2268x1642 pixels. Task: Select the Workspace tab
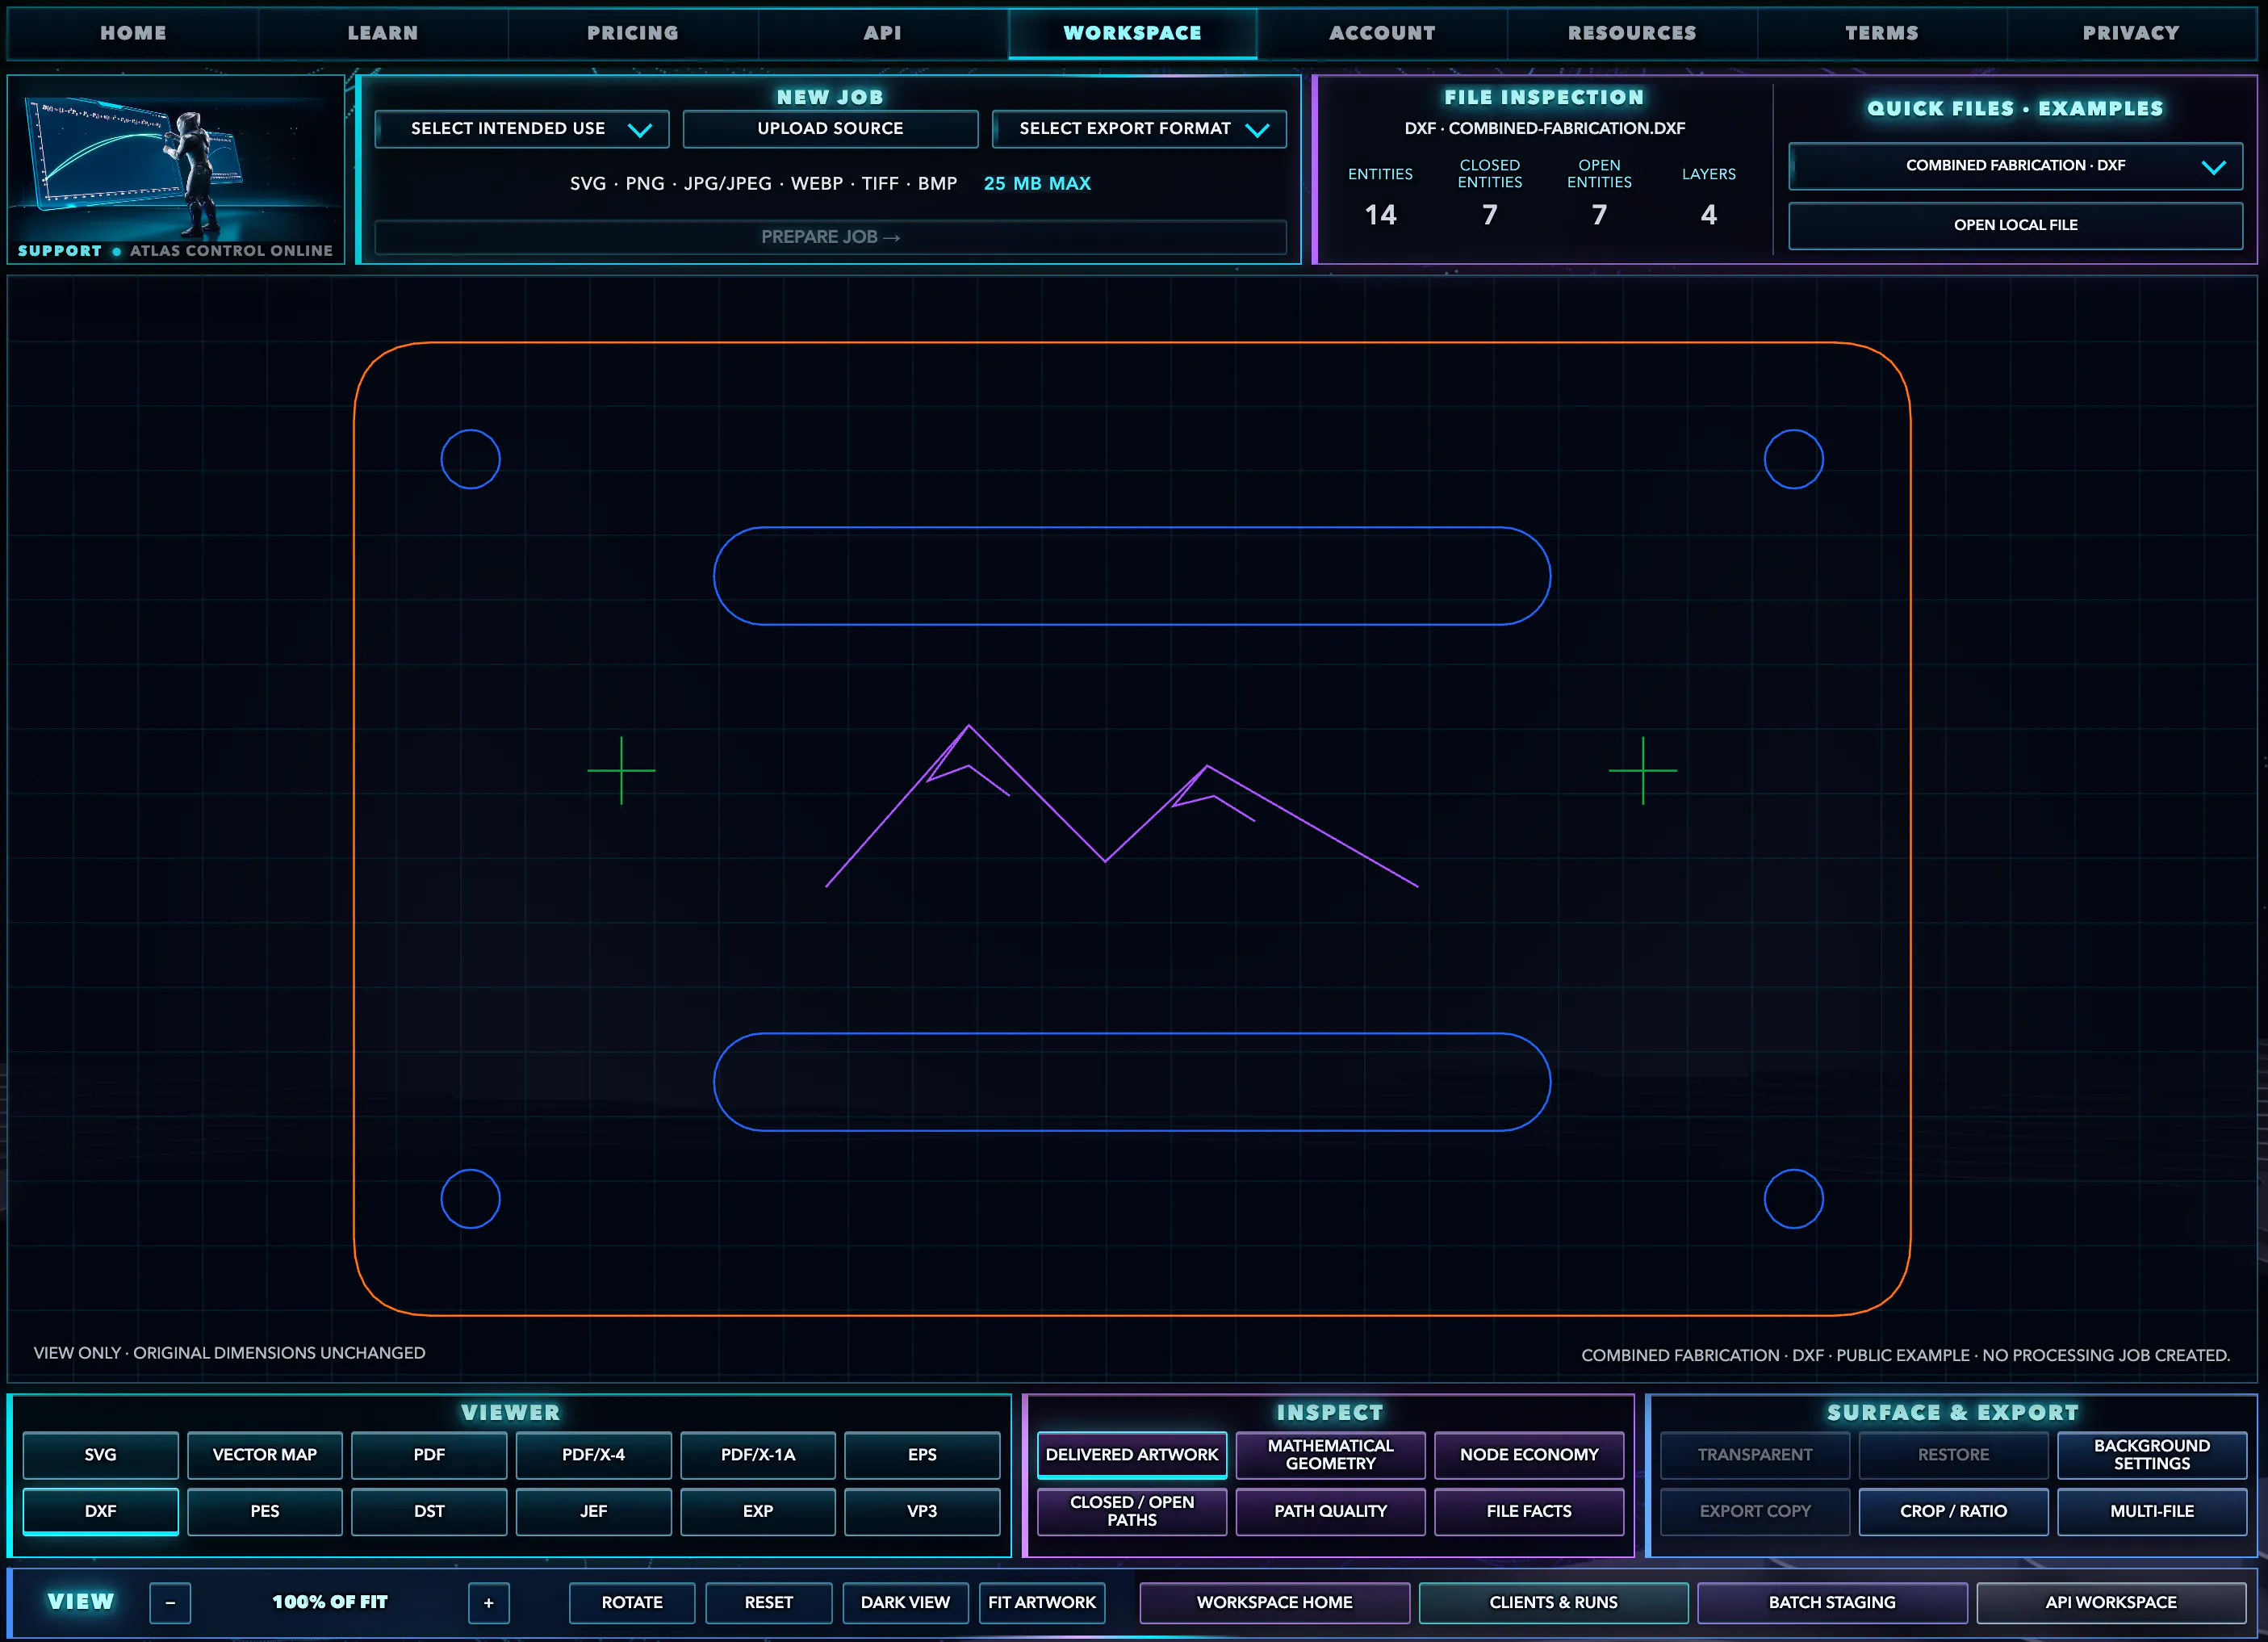(1133, 33)
